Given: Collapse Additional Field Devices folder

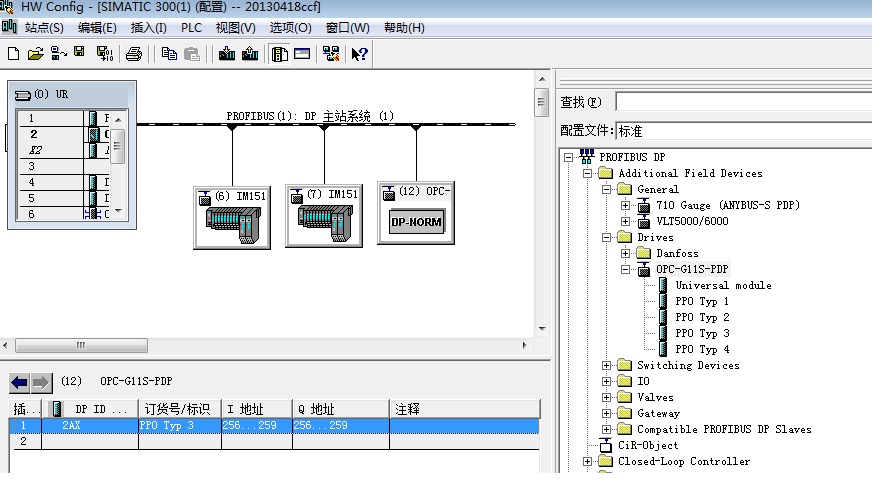Looking at the screenshot, I should [x=587, y=173].
